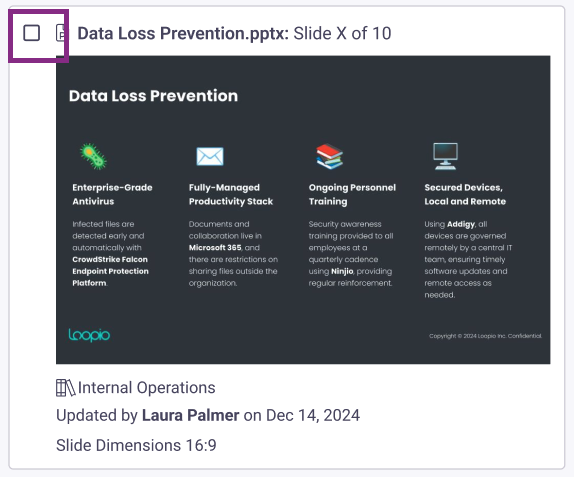Screen dimensions: 574x477
Task: Click the PowerPoint file type icon
Action: tap(61, 33)
